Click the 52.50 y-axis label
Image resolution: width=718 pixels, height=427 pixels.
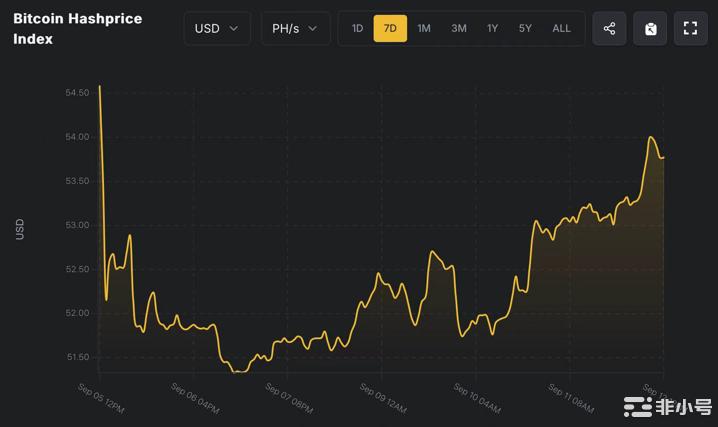(x=77, y=269)
